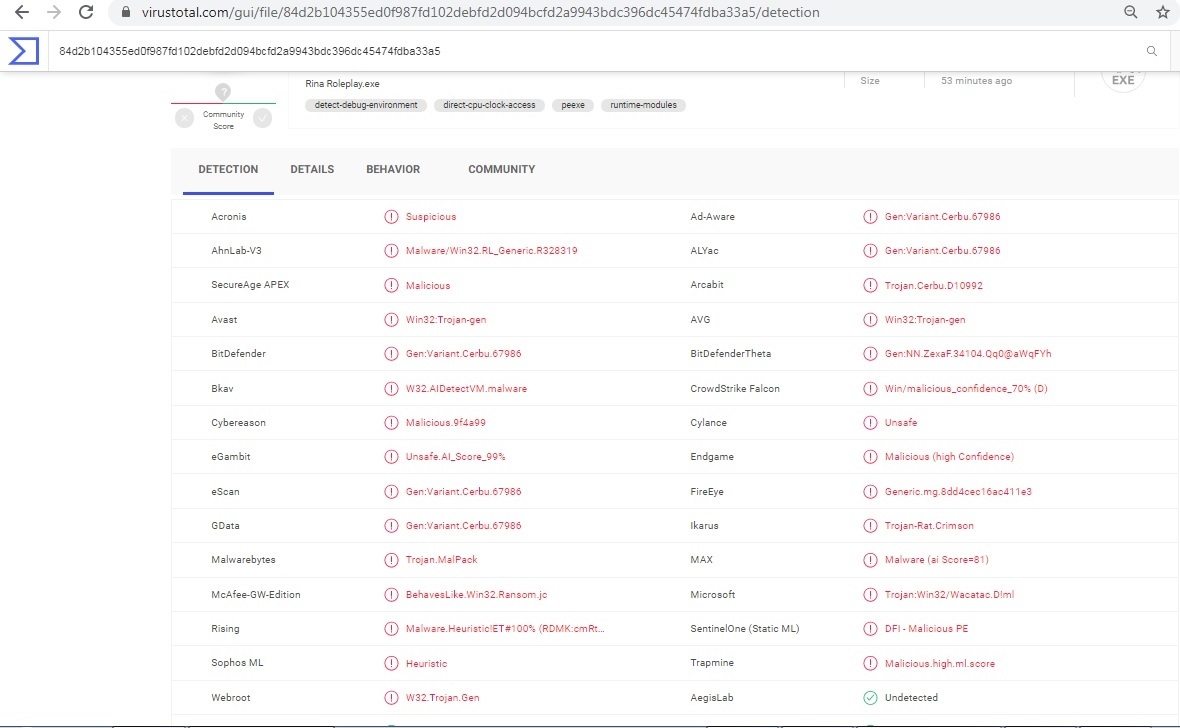
Task: Click the peexe tag
Action: [x=573, y=105]
